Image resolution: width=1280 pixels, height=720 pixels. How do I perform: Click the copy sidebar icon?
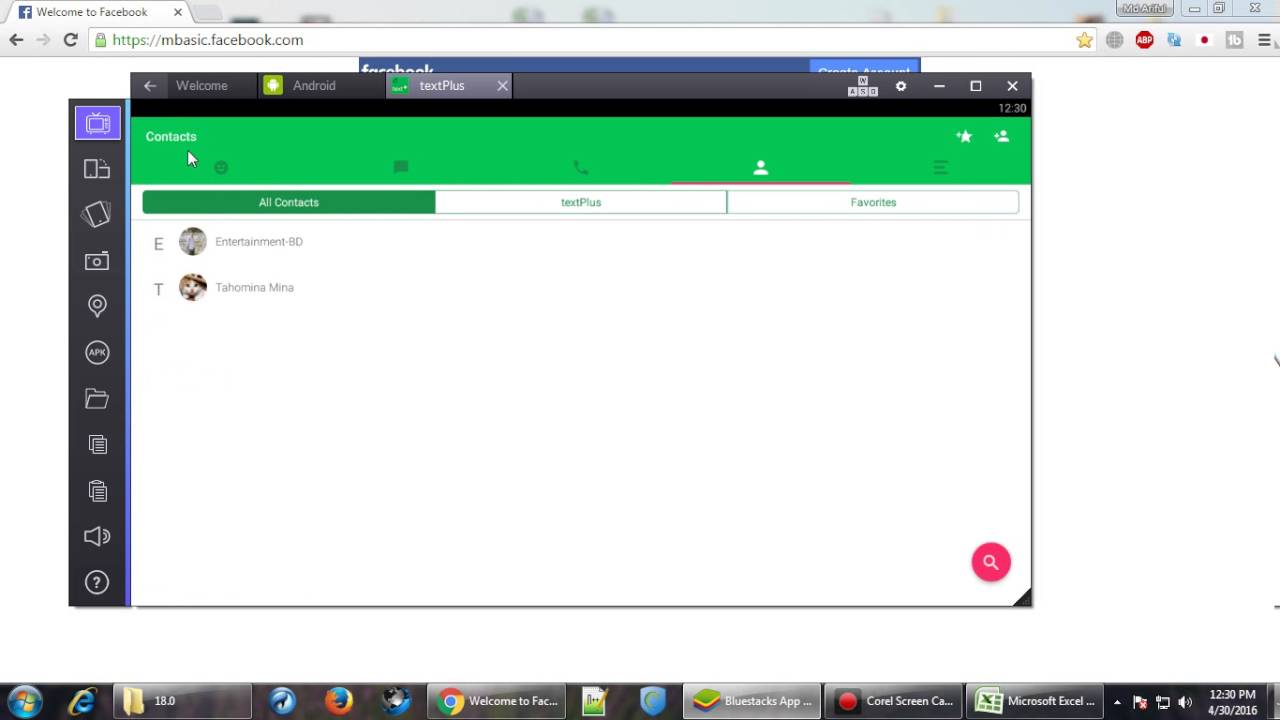click(97, 445)
